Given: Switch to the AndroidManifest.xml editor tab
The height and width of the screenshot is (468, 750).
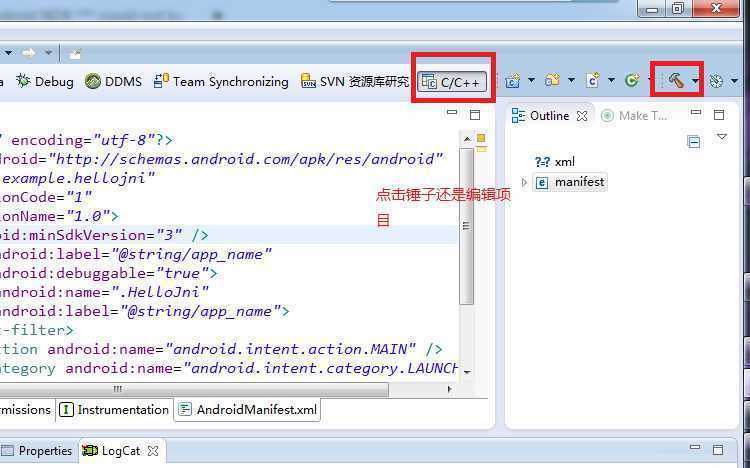Looking at the screenshot, I should tap(247, 410).
